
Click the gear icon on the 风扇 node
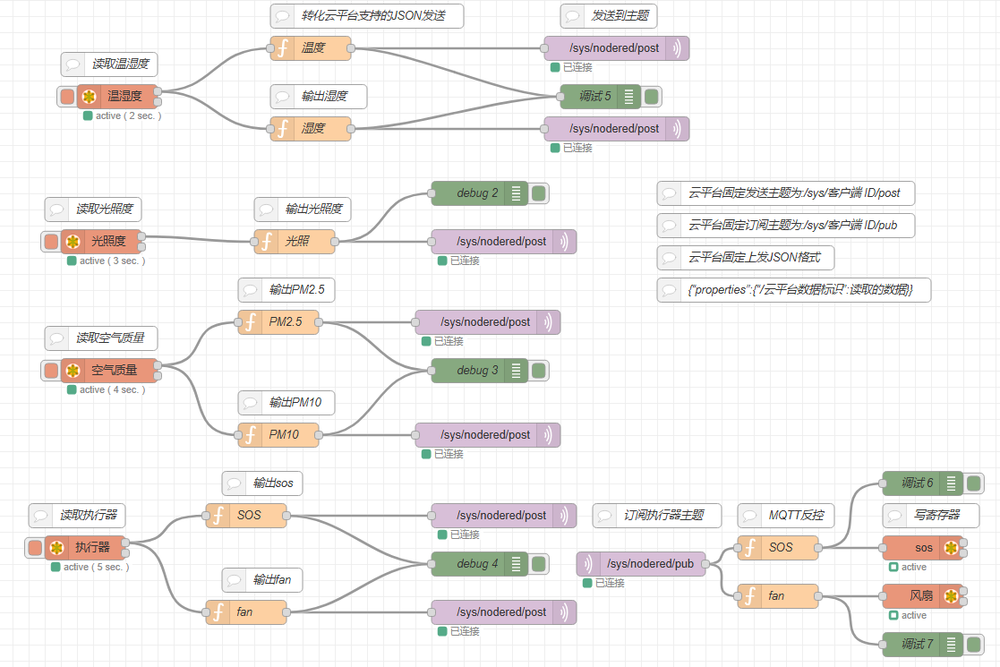pyautogui.click(x=950, y=597)
